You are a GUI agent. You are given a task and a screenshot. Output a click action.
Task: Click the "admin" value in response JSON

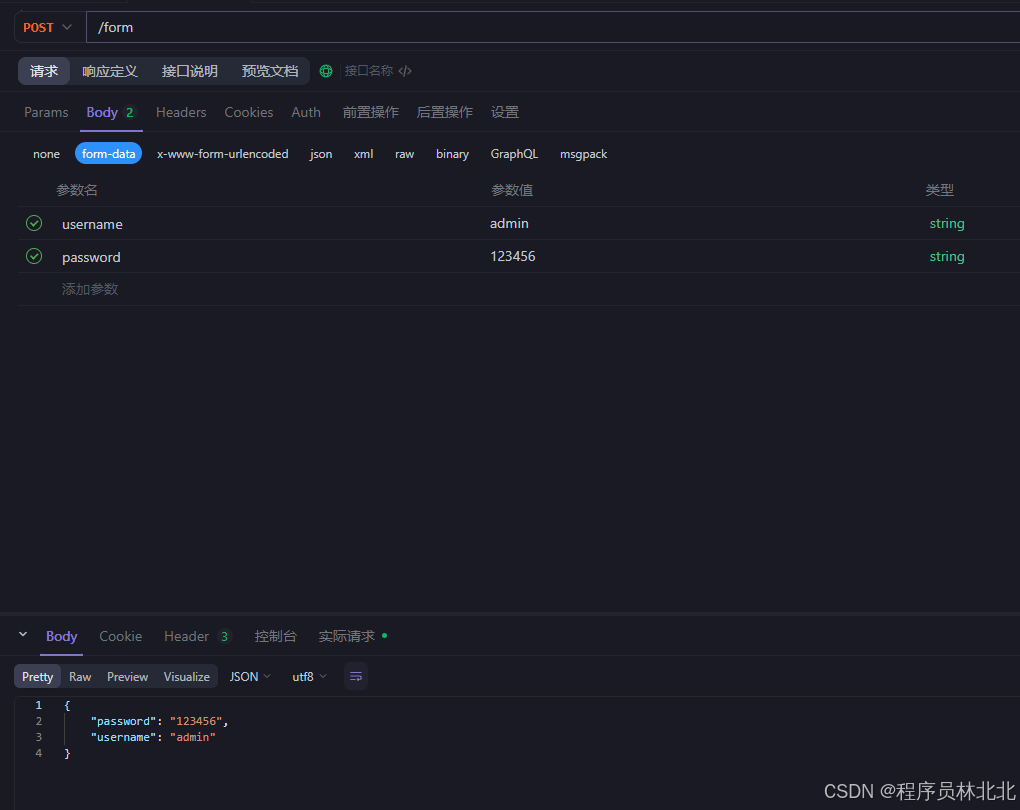pyautogui.click(x=193, y=737)
